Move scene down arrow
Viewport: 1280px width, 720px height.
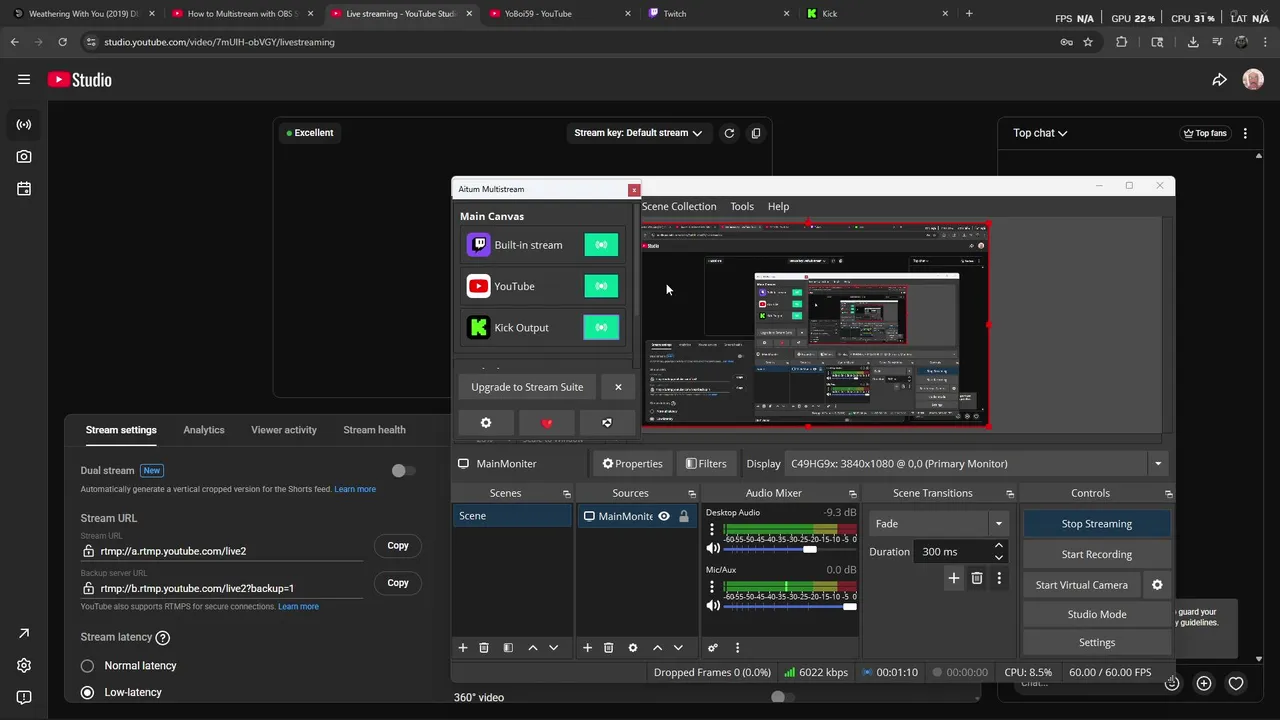tap(553, 648)
